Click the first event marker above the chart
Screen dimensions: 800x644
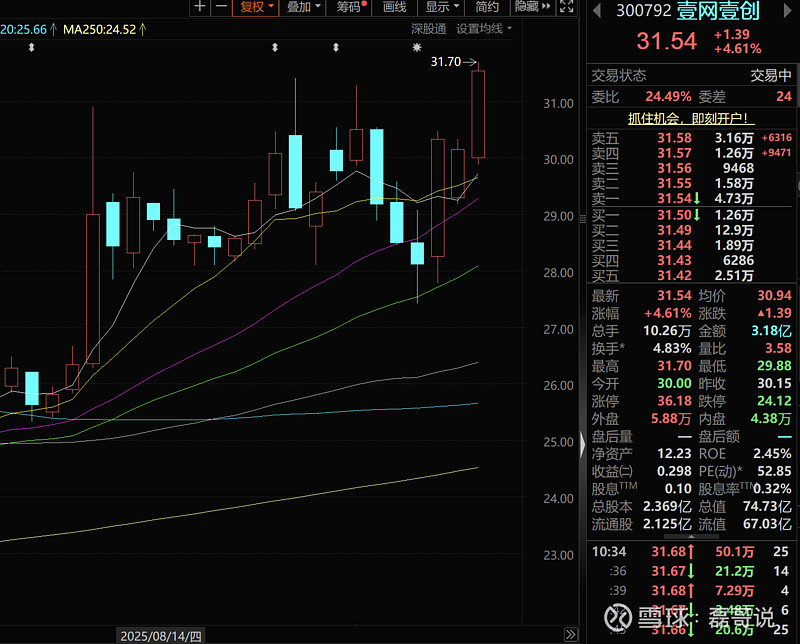(32, 47)
